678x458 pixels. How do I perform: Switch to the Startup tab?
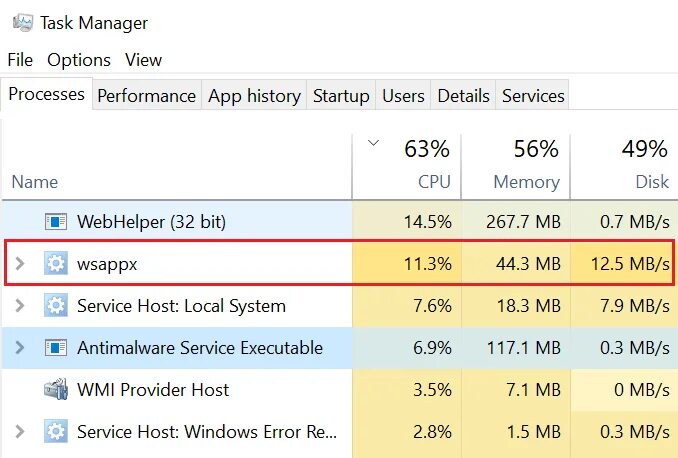pyautogui.click(x=341, y=96)
